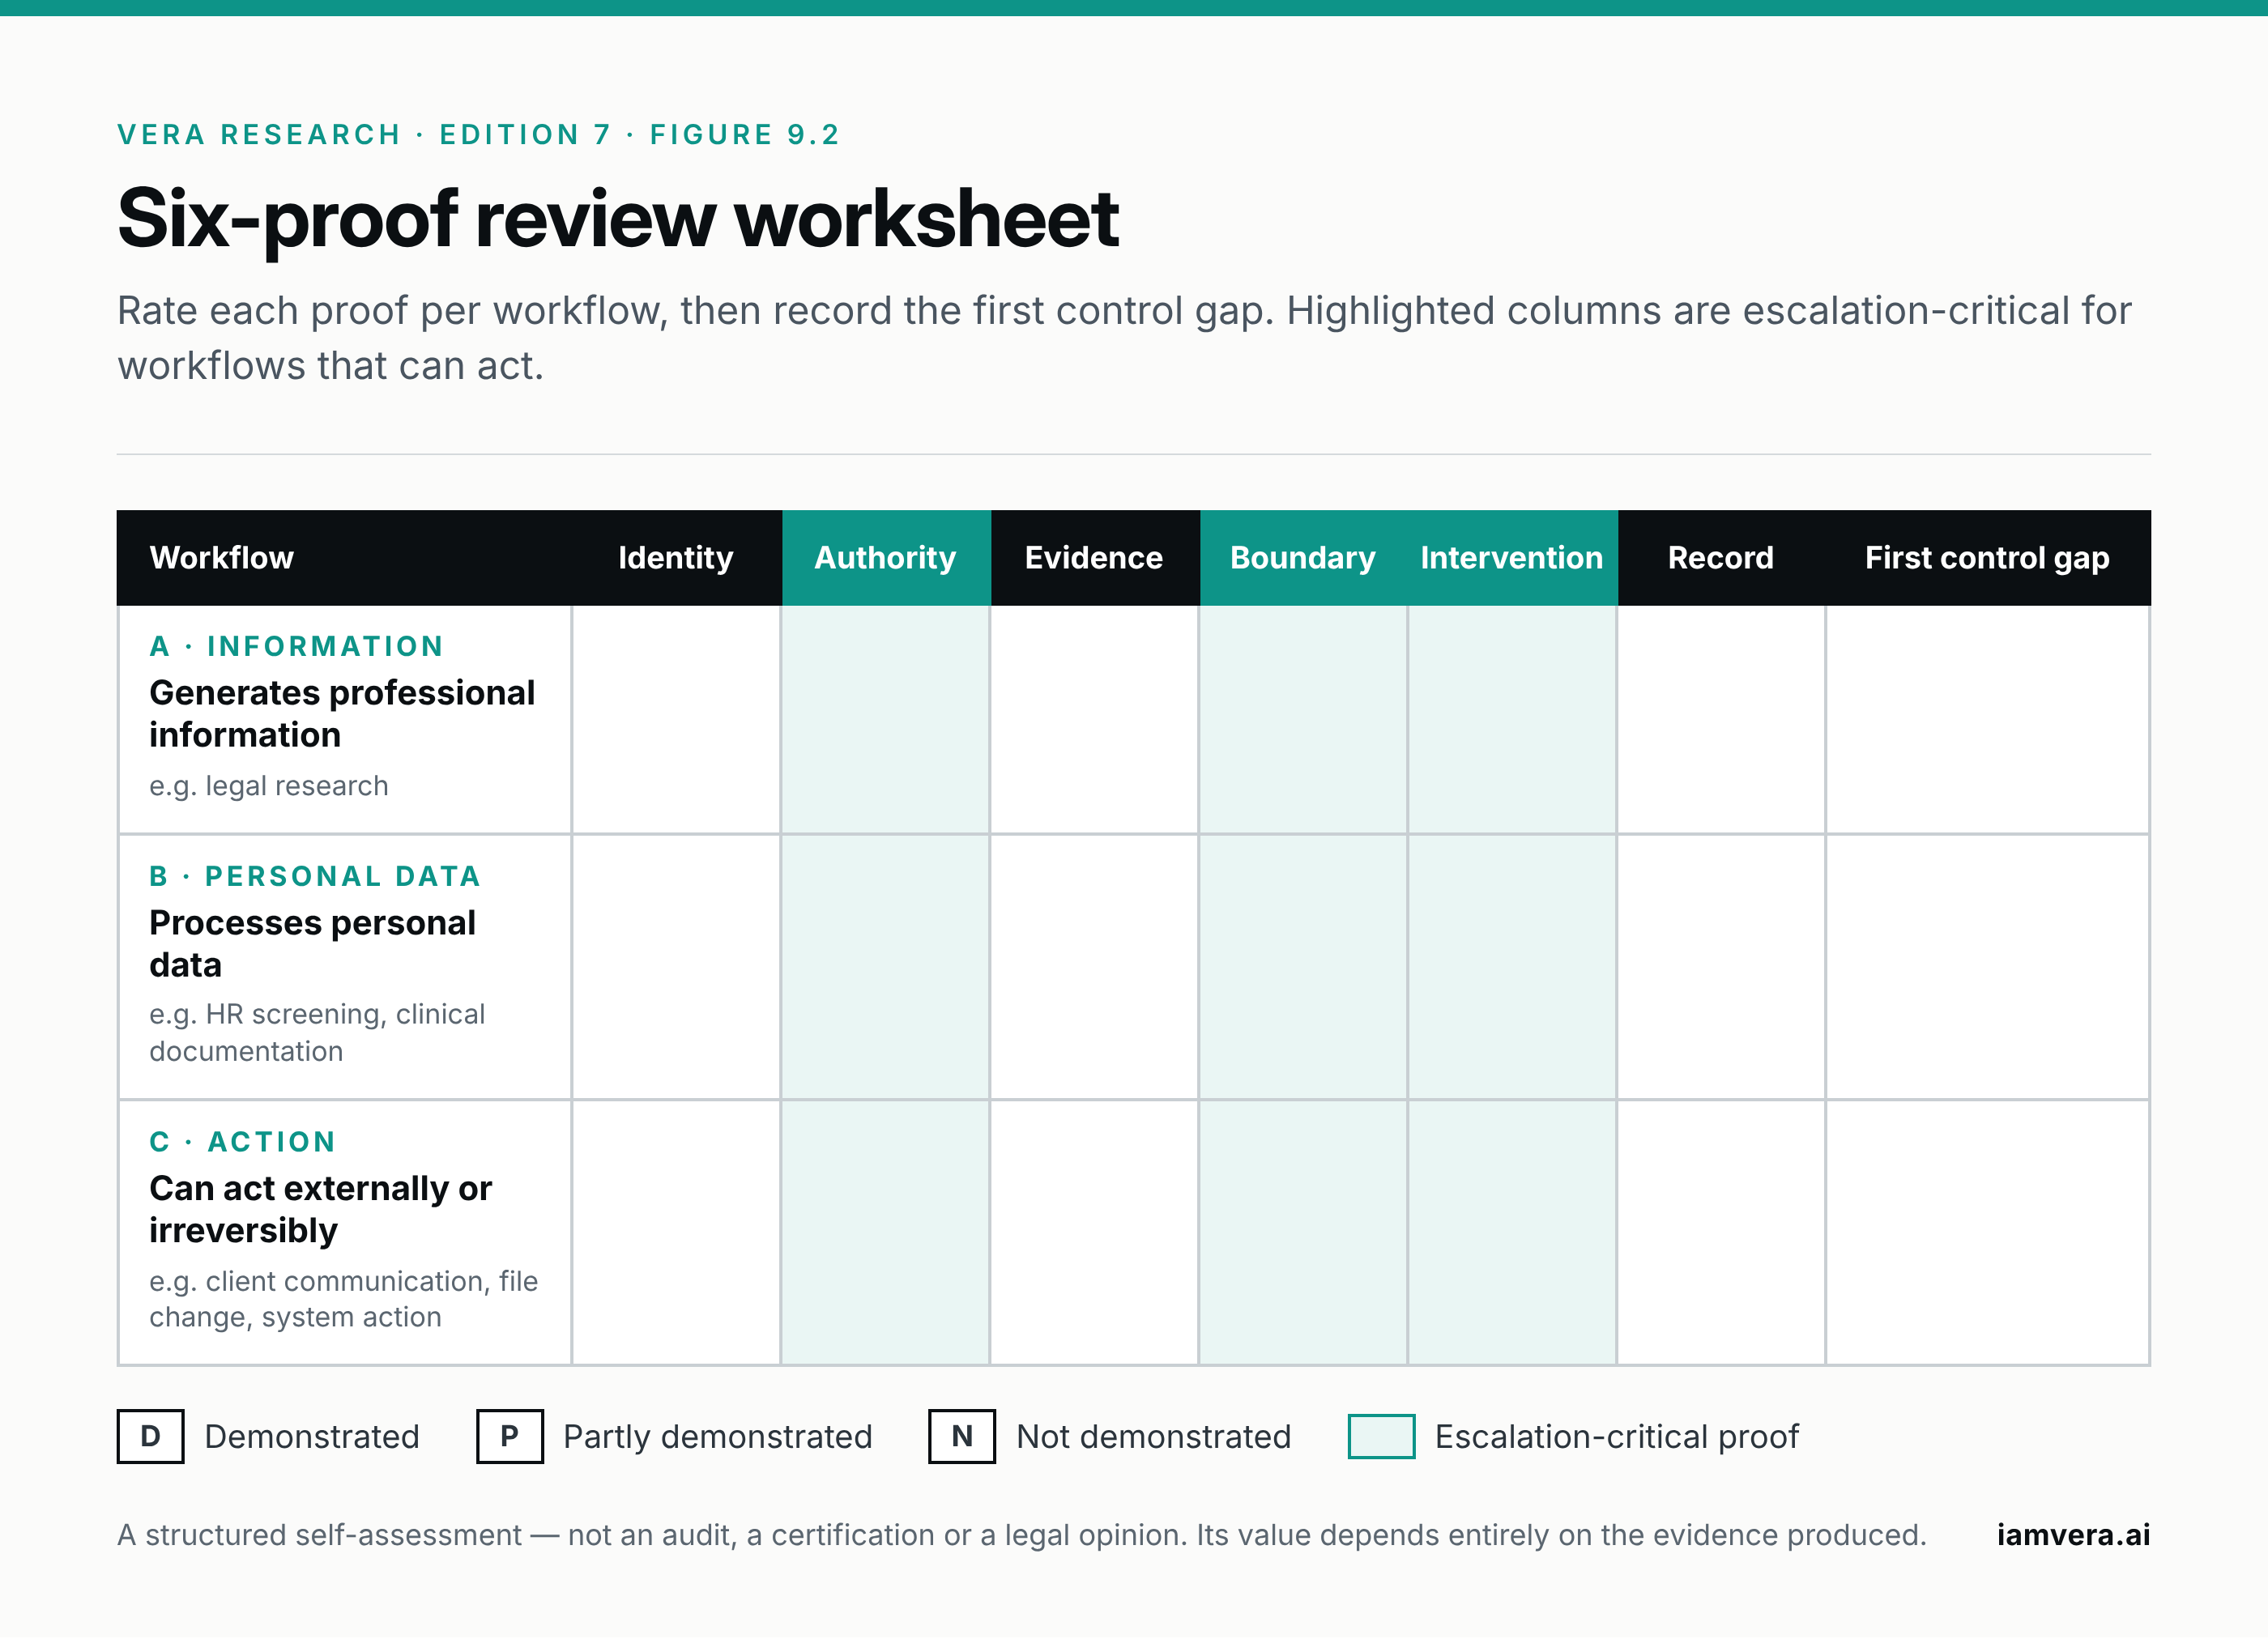Click 'VERA RESEARCH · EDITION 7 · FIGURE 9.2' header

pyautogui.click(x=479, y=134)
